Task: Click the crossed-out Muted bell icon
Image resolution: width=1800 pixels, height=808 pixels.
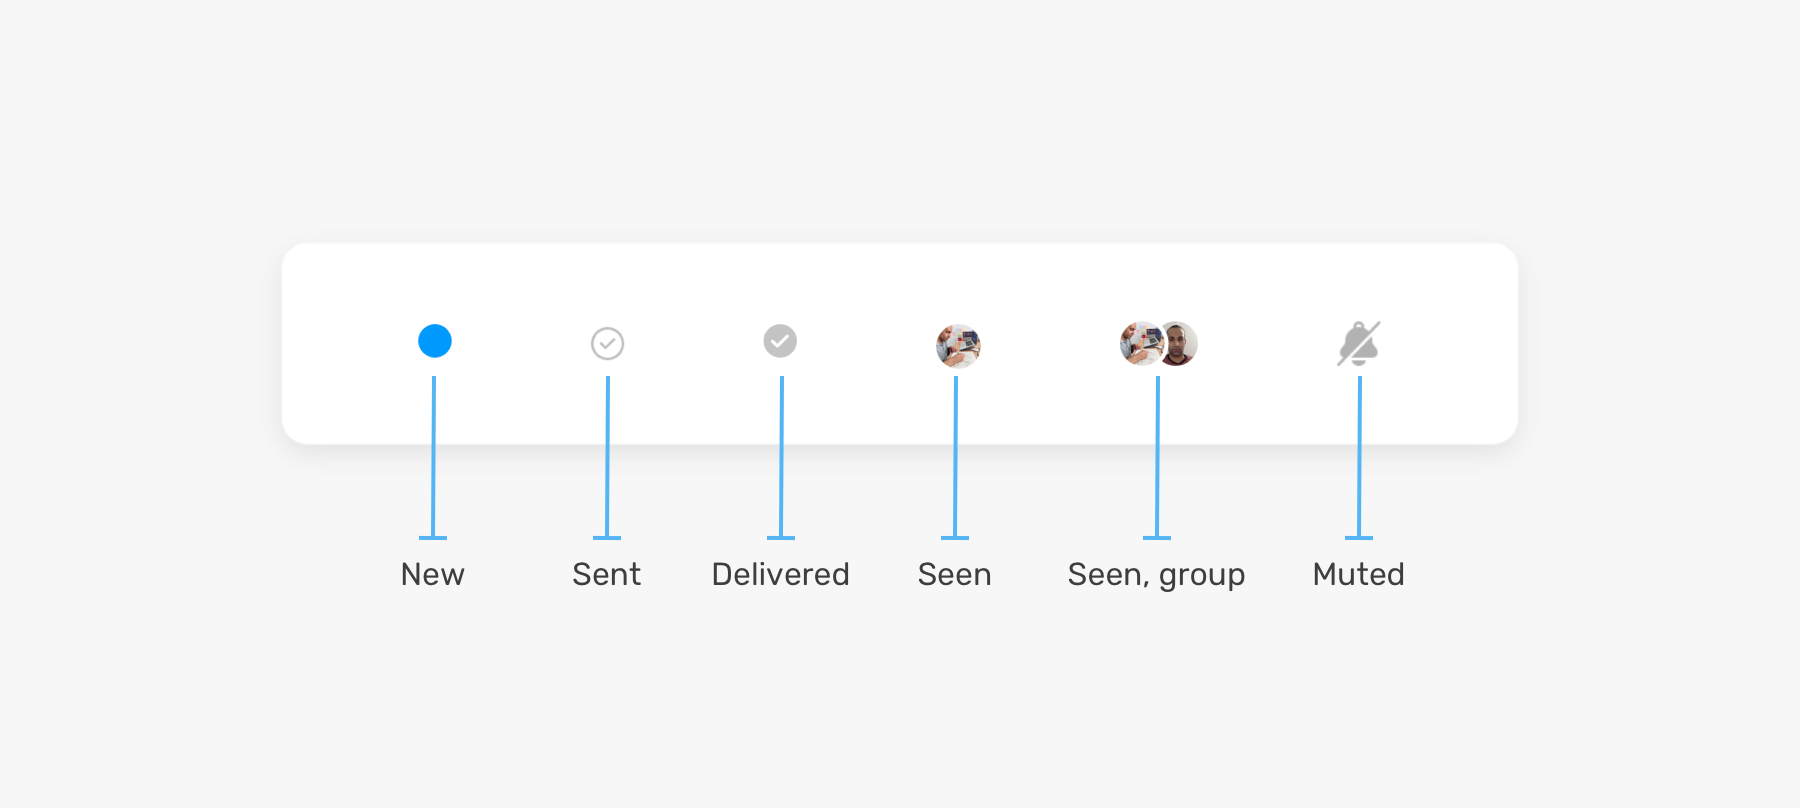Action: [1359, 344]
